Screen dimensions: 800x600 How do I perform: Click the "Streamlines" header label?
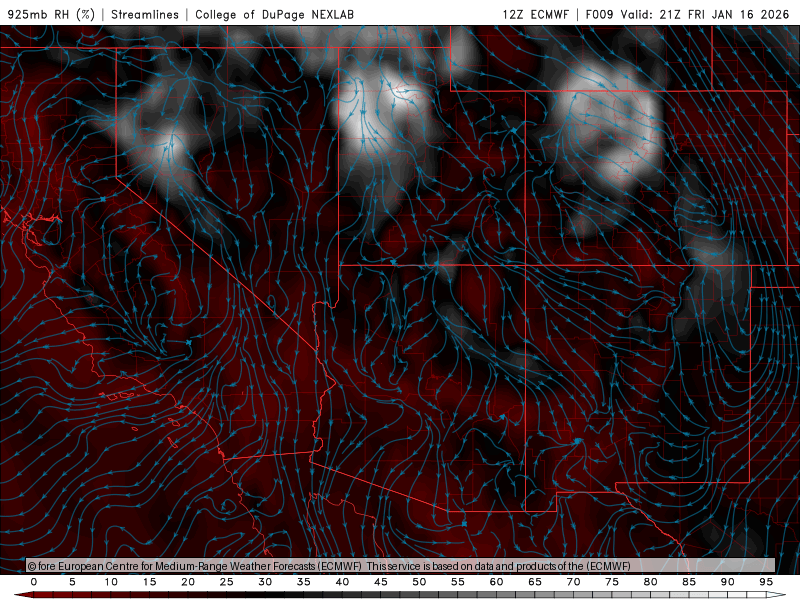(x=145, y=14)
